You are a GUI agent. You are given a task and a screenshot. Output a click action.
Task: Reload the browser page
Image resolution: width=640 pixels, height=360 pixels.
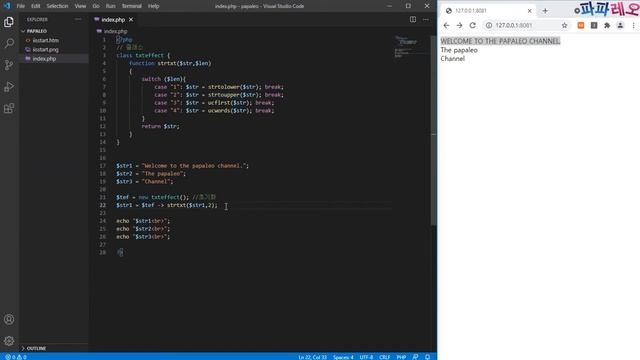(473, 25)
